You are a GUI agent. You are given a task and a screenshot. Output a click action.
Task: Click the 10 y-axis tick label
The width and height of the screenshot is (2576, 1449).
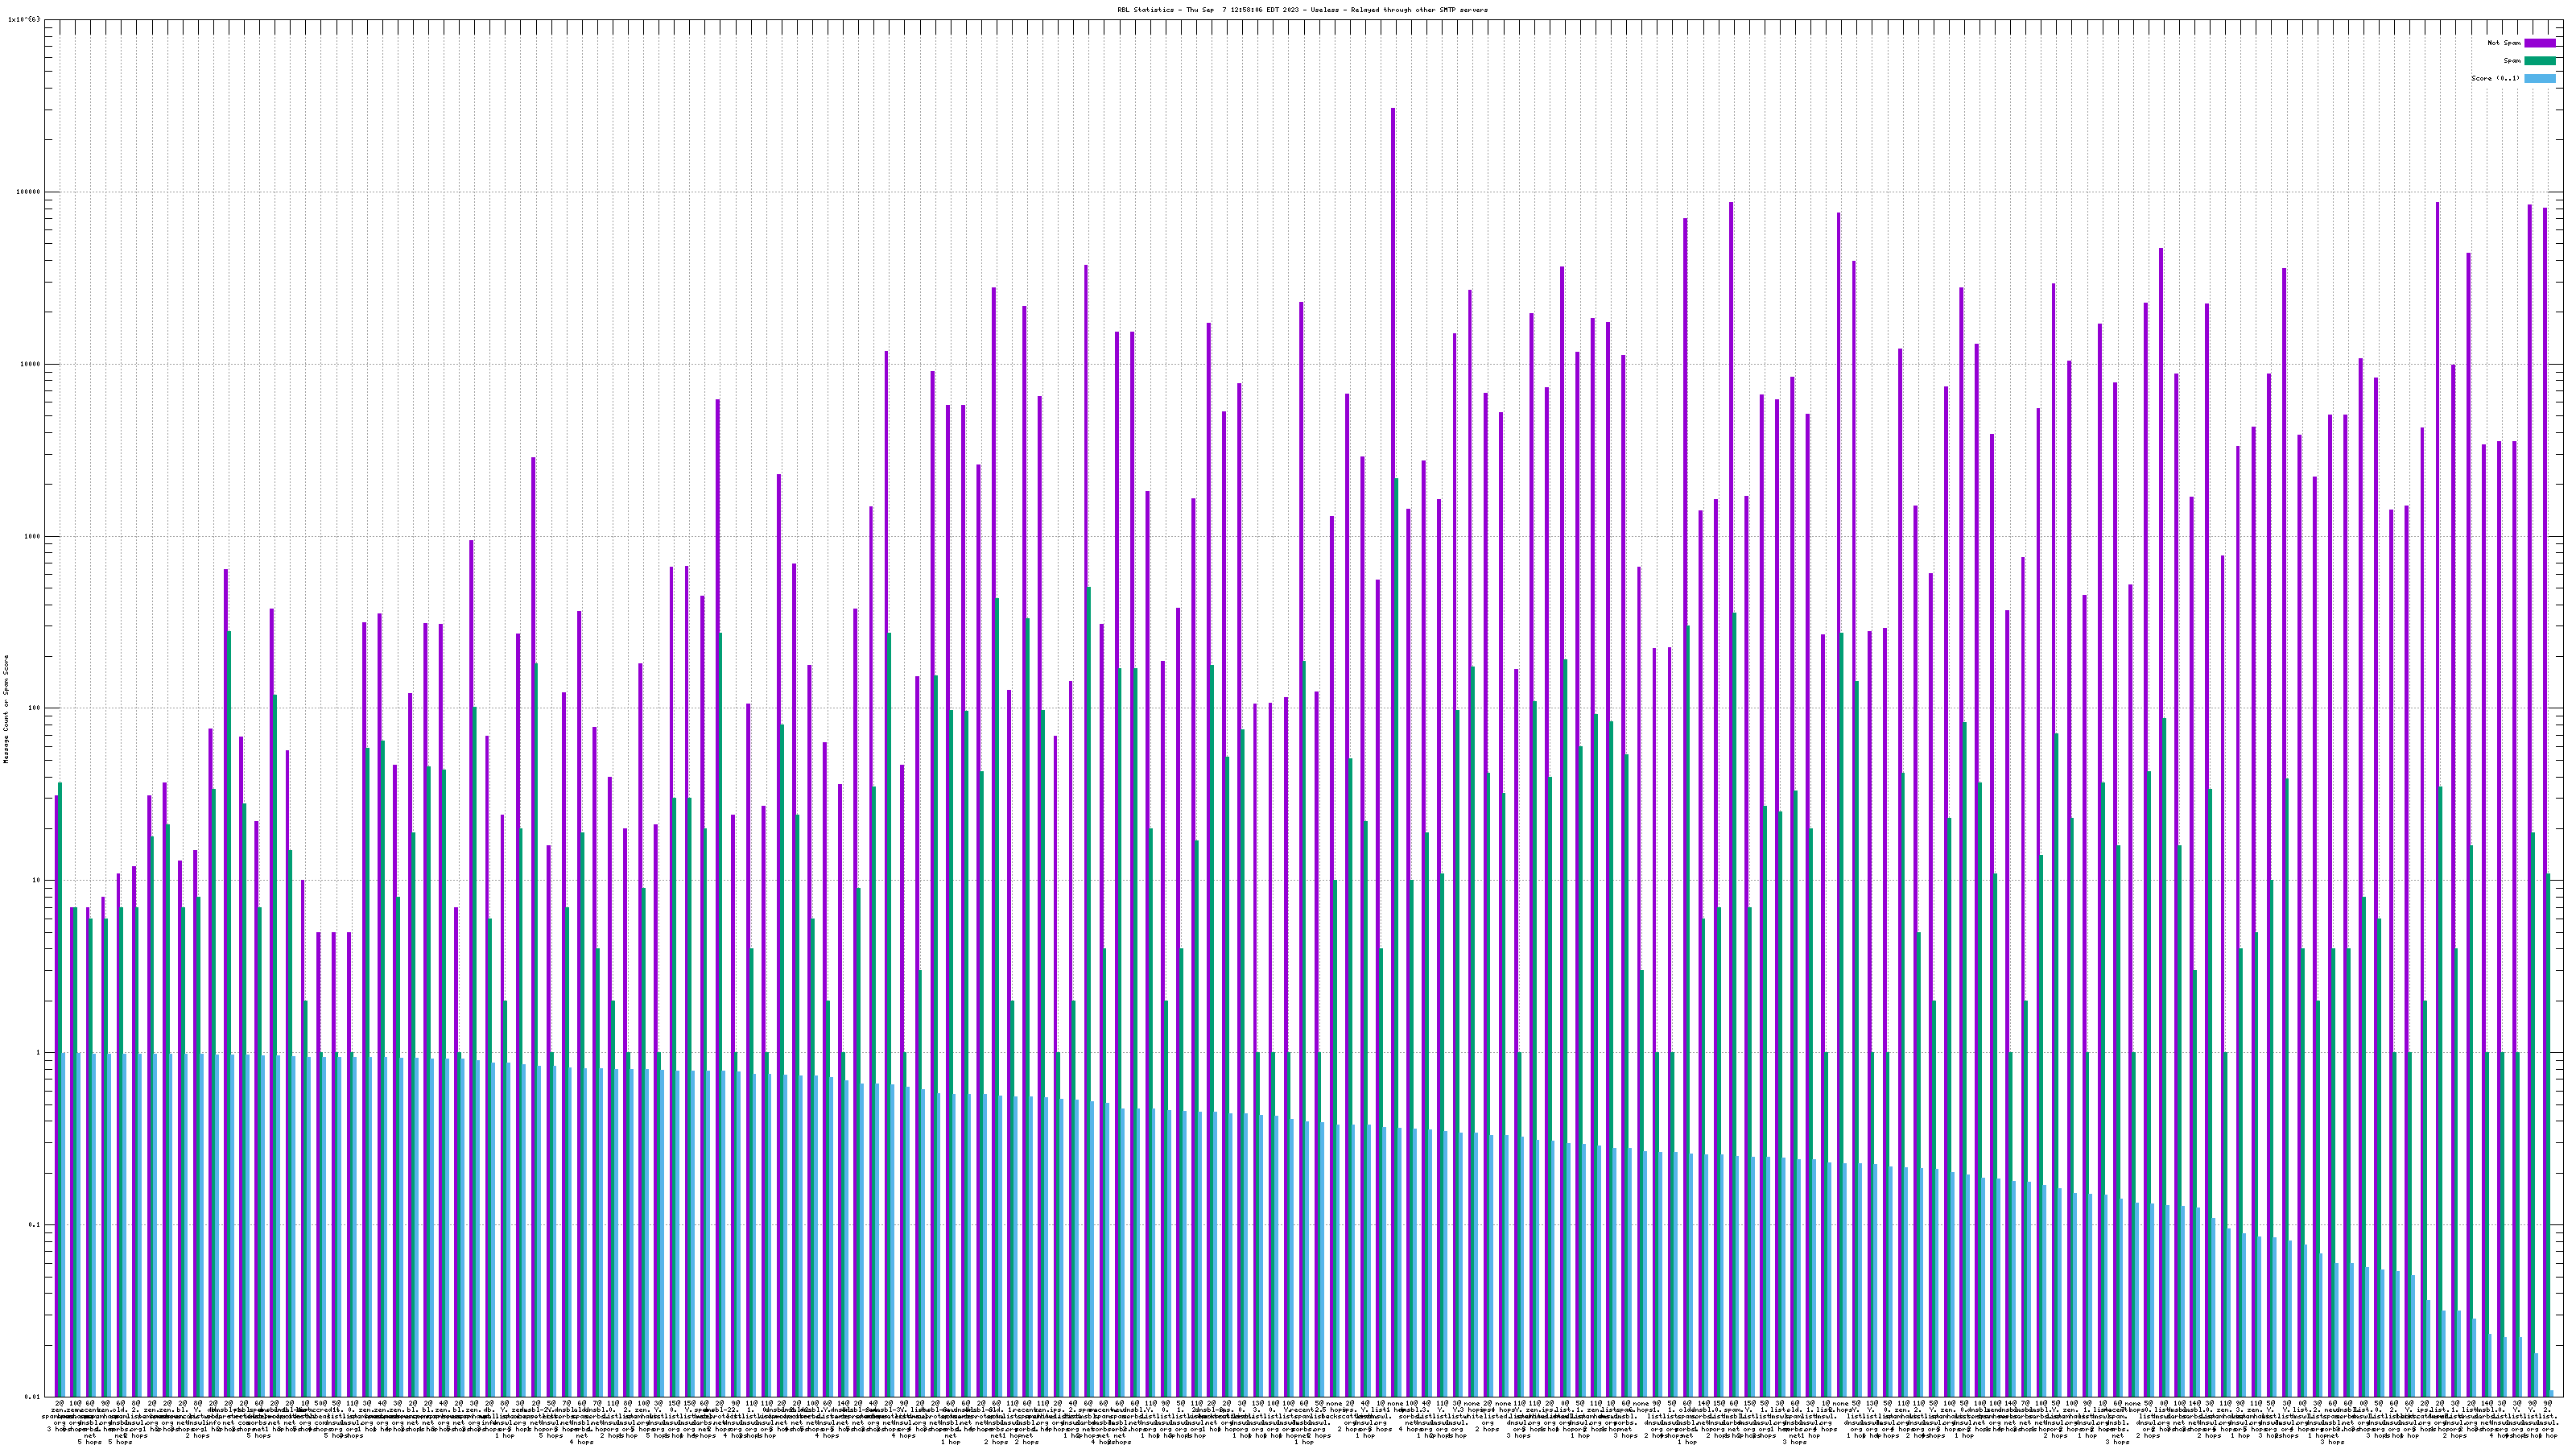pyautogui.click(x=38, y=881)
